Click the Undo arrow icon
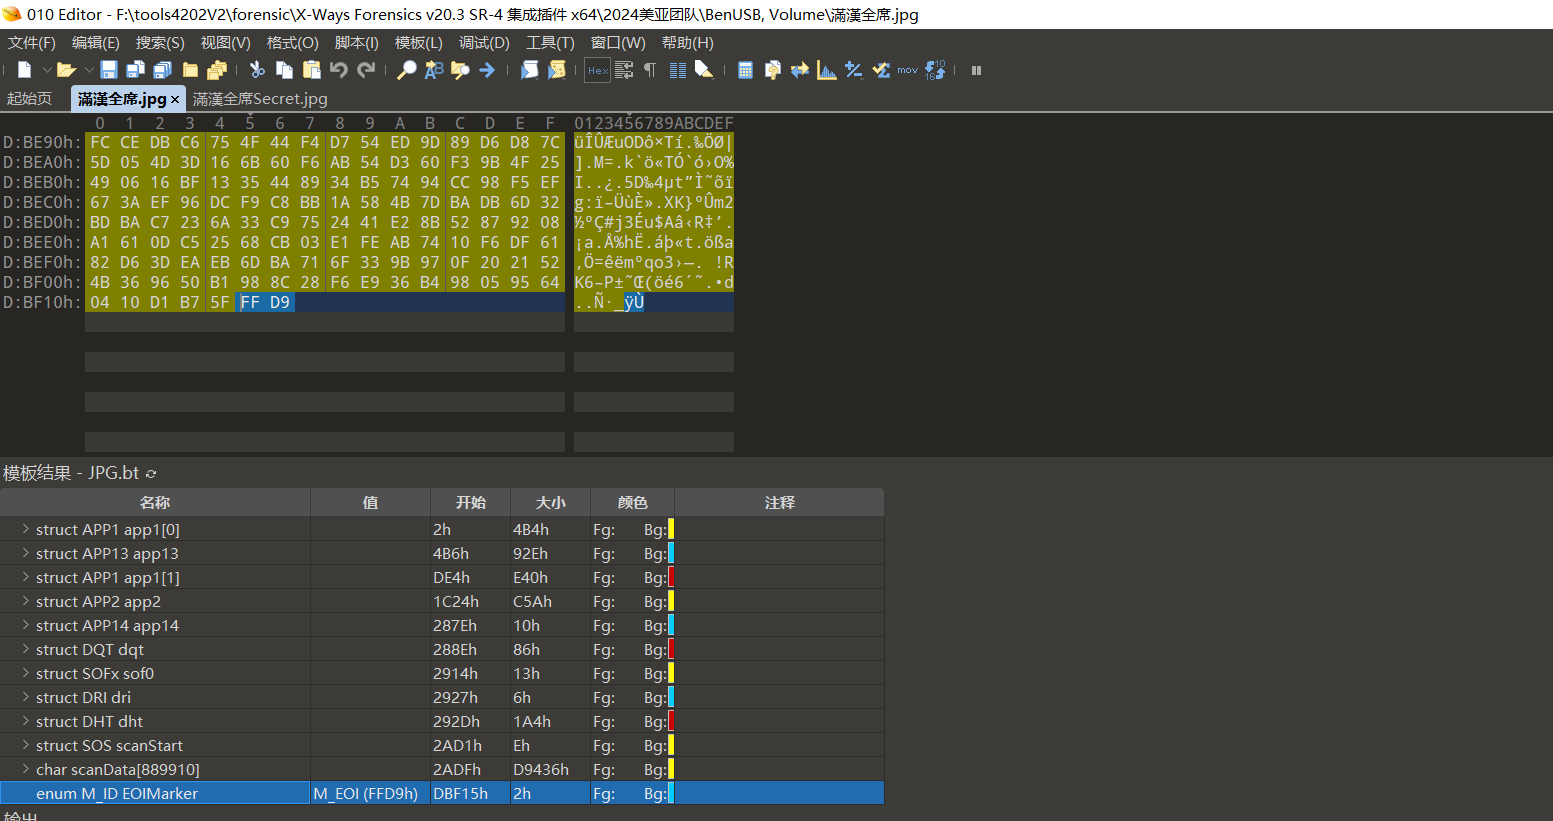1553x821 pixels. [x=339, y=70]
